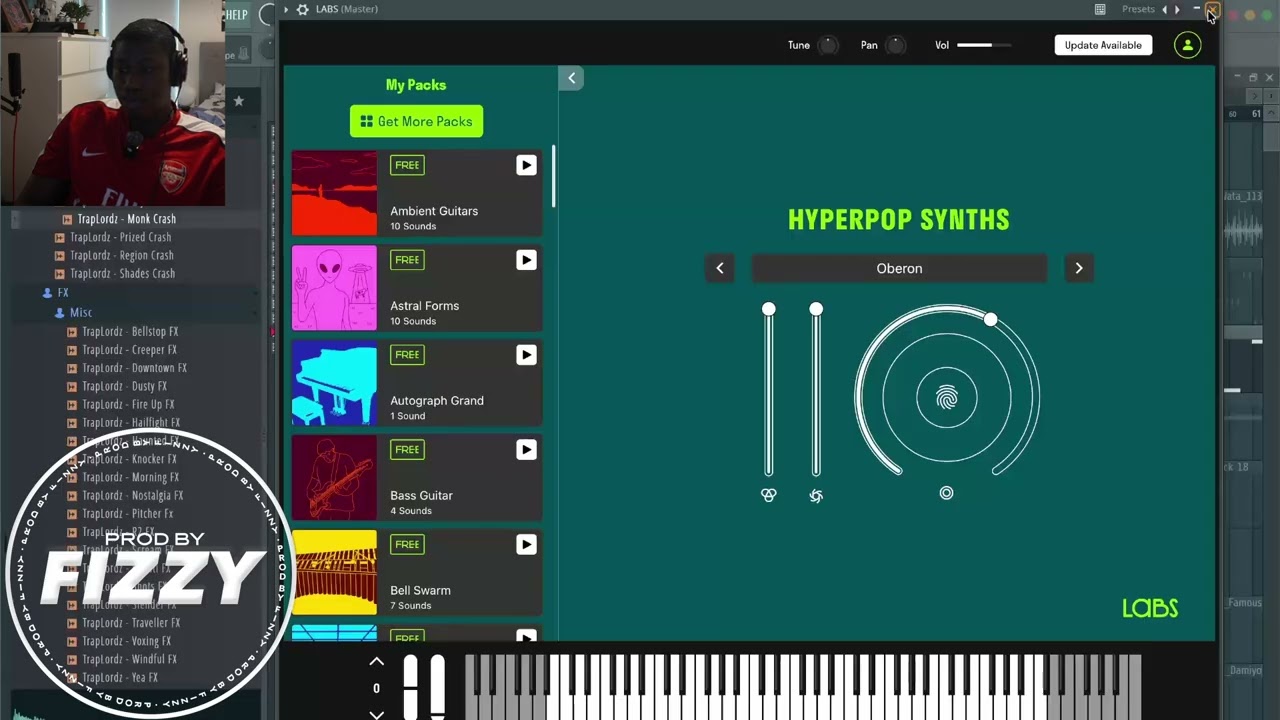Preview the Bass Guitar pack with its play button
The width and height of the screenshot is (1280, 720).
(526, 450)
